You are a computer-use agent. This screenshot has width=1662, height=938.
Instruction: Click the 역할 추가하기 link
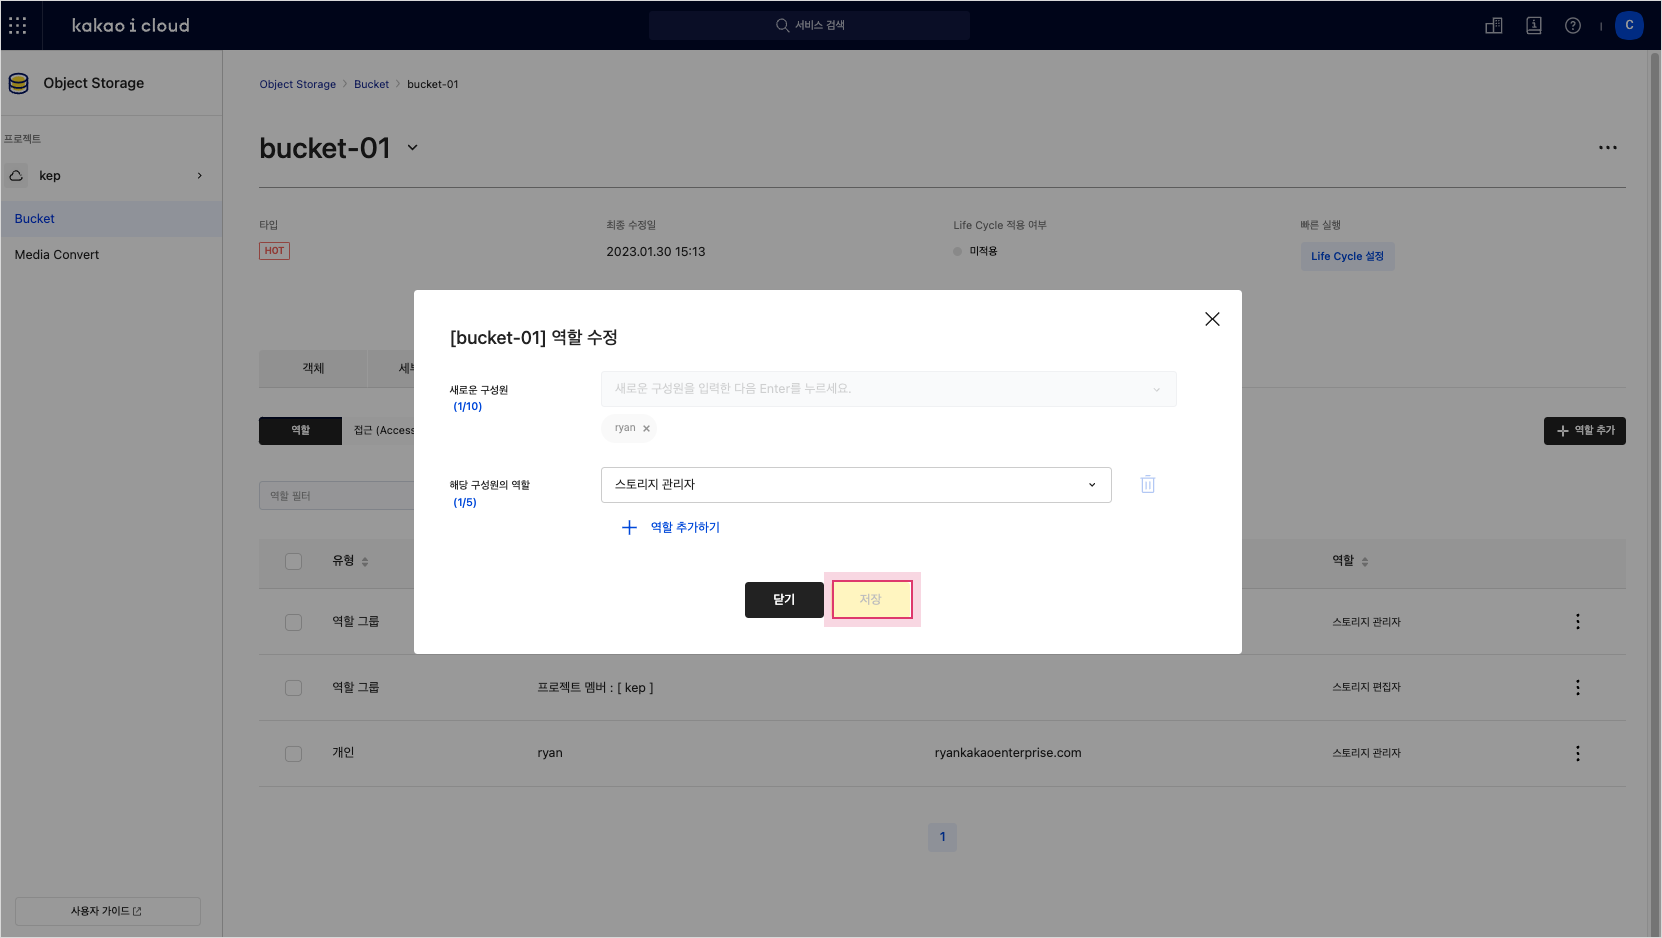click(685, 527)
